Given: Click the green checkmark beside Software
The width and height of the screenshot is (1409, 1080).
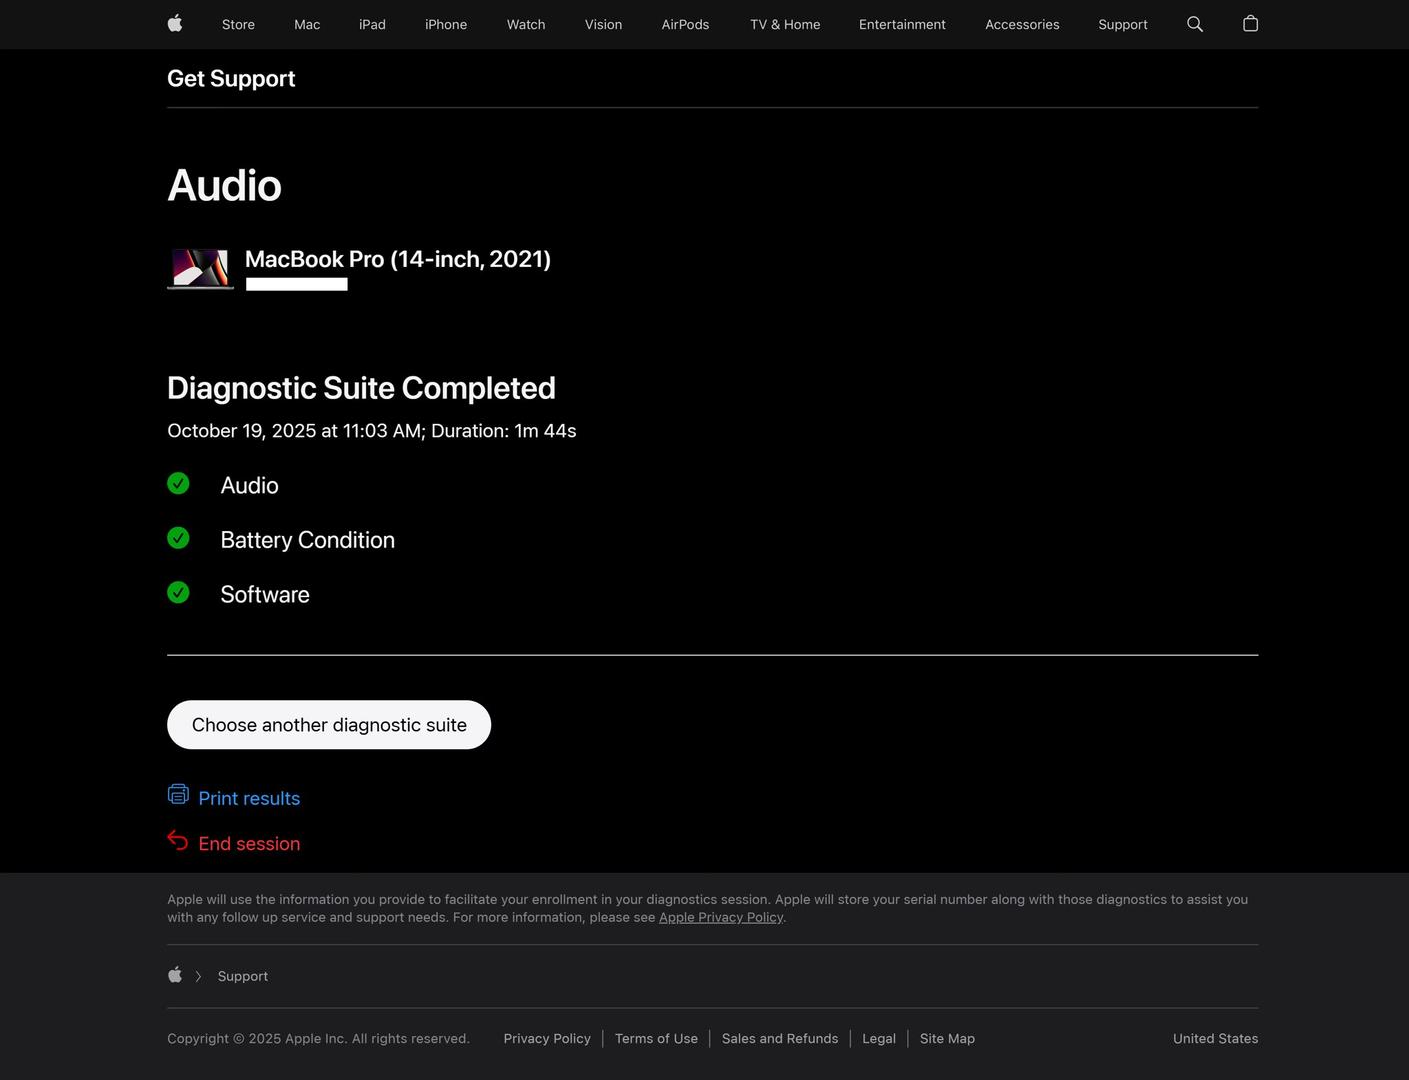Looking at the screenshot, I should point(178,593).
